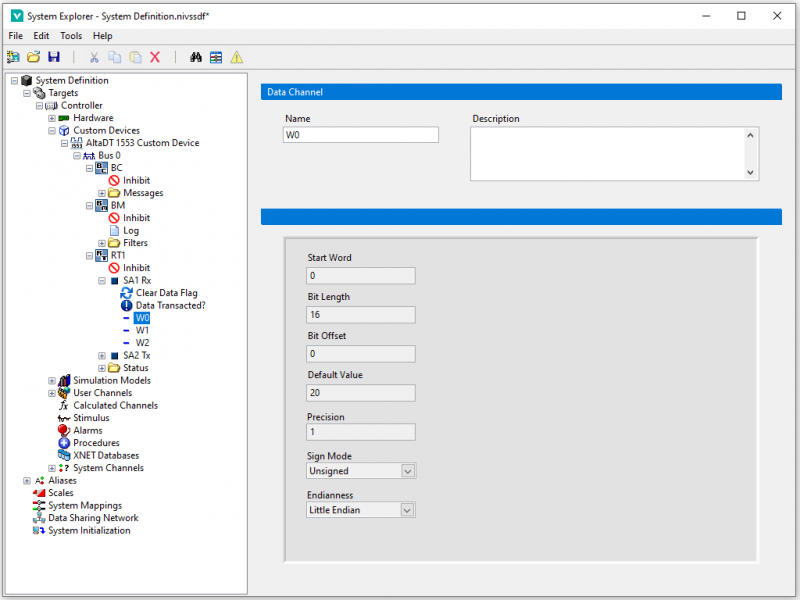This screenshot has width=800, height=600.
Task: Click the Description scrollbar down arrow
Action: (750, 172)
